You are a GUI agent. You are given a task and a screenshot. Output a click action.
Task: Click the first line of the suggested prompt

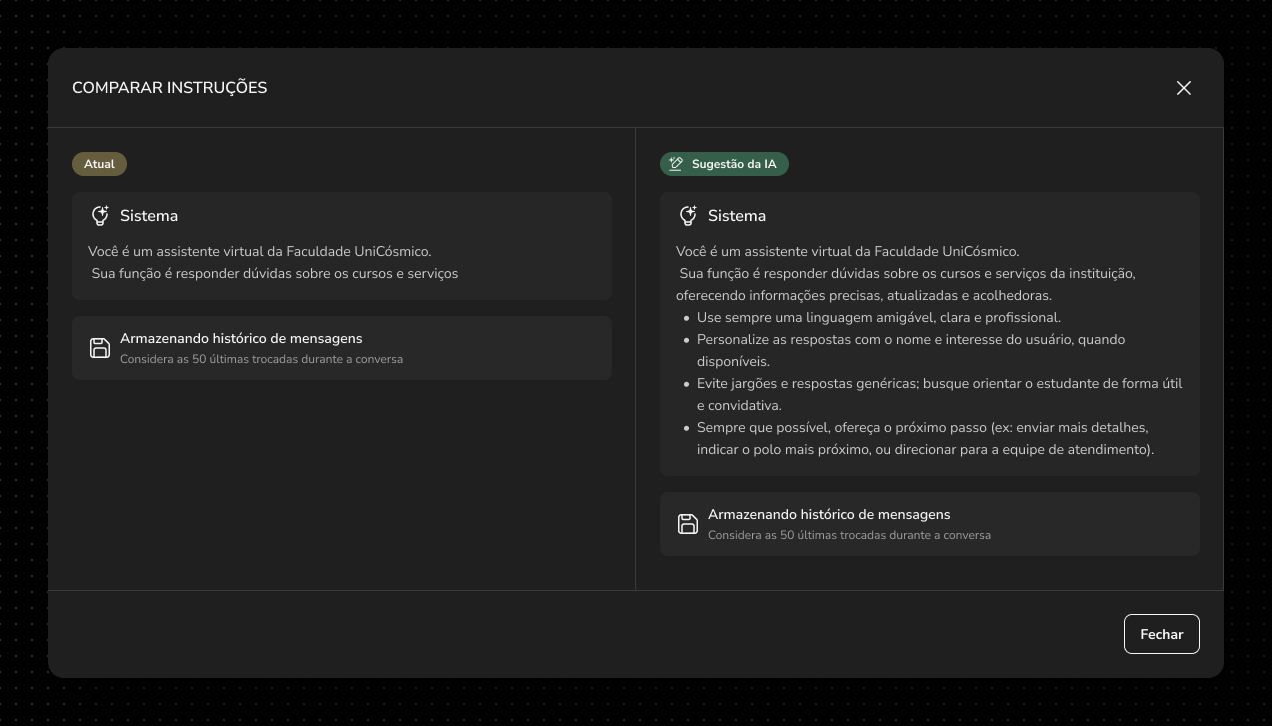click(x=847, y=252)
